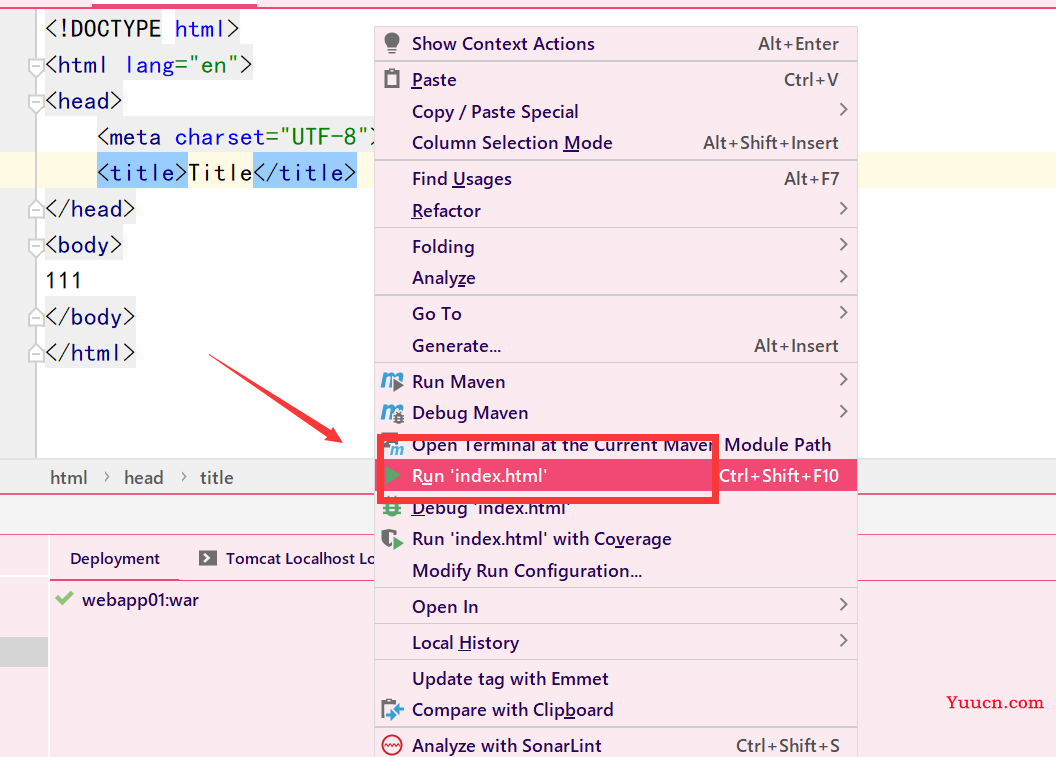1056x757 pixels.
Task: Switch to the Deployment tab
Action: [114, 558]
